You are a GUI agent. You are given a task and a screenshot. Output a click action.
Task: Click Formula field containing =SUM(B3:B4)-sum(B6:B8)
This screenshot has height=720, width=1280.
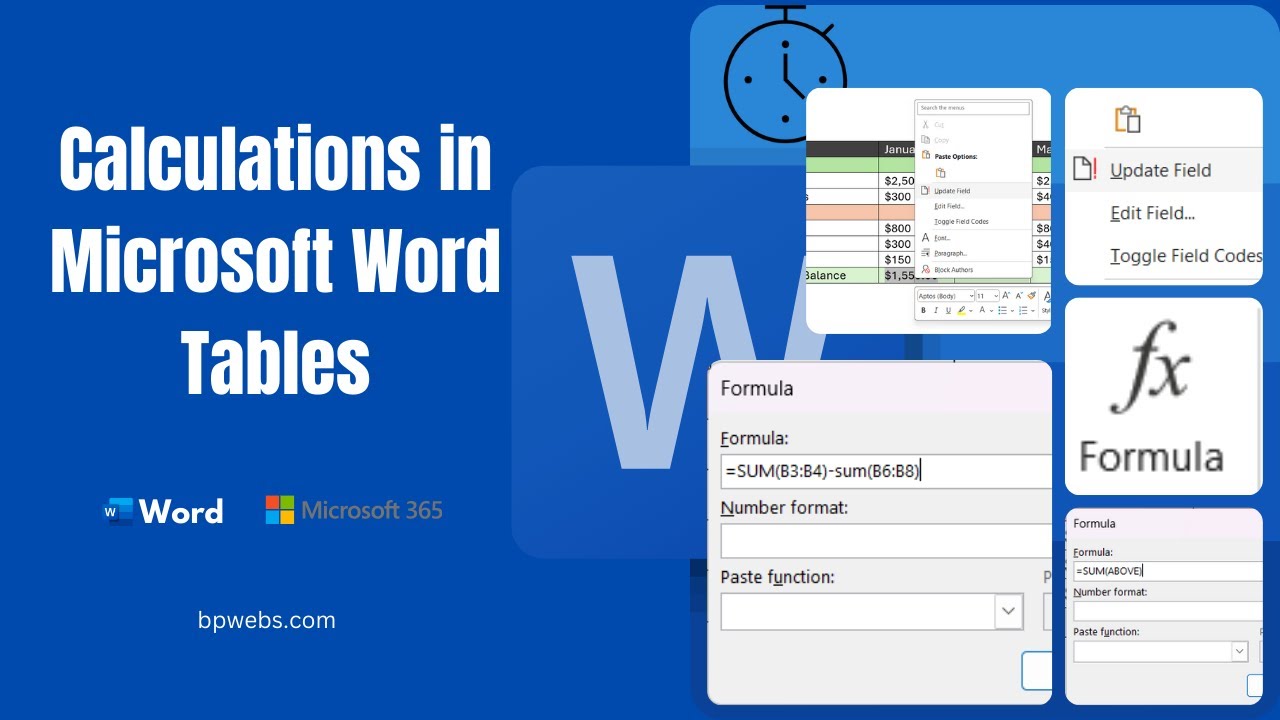click(886, 471)
